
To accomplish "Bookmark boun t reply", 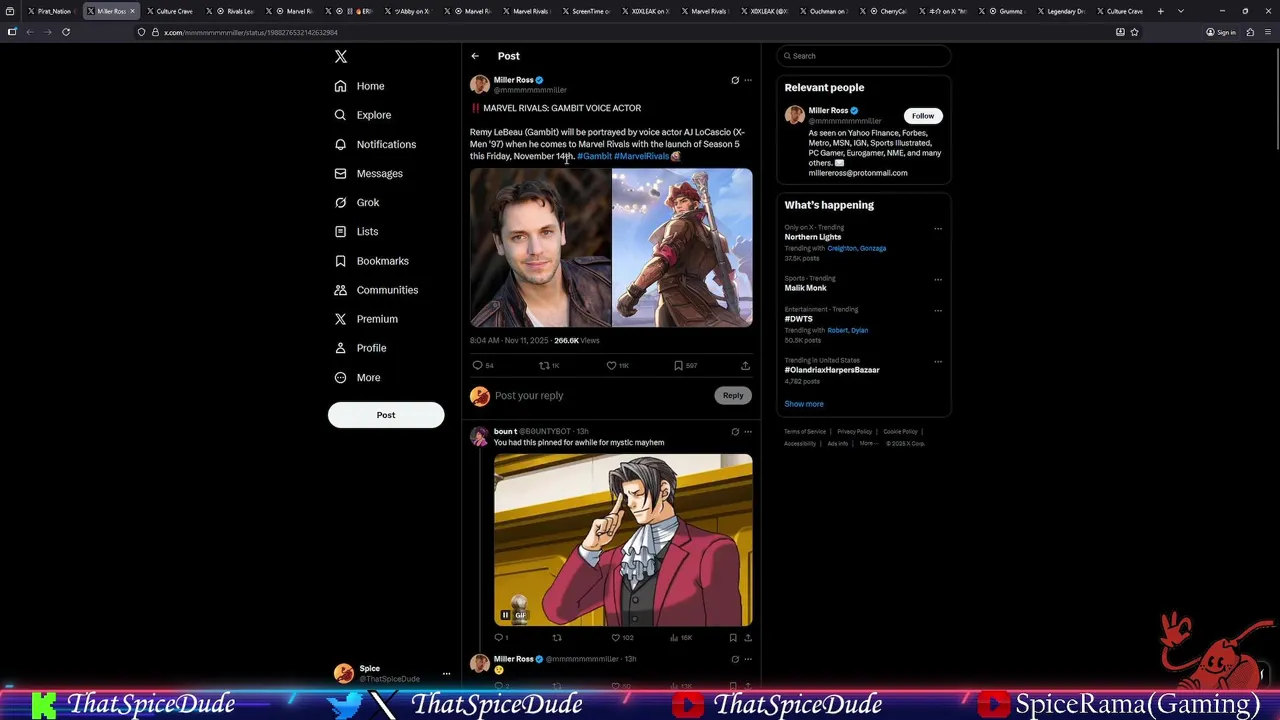I will (733, 637).
